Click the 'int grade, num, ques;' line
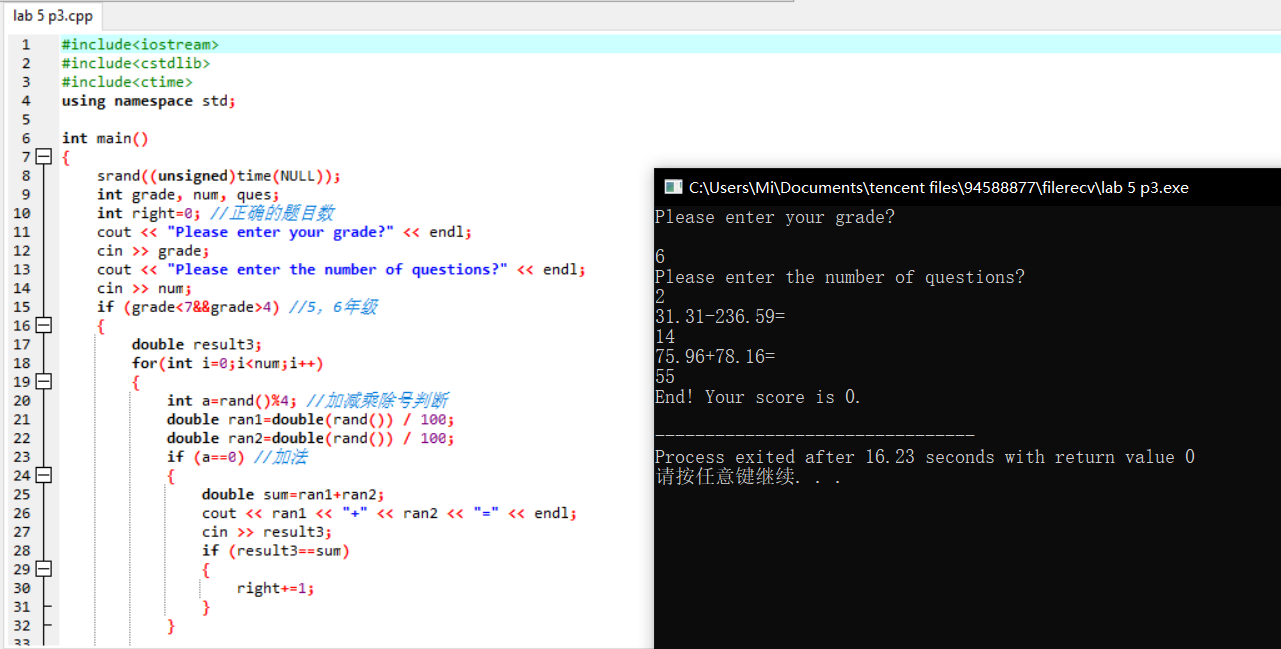The height and width of the screenshot is (649, 1281). point(189,194)
